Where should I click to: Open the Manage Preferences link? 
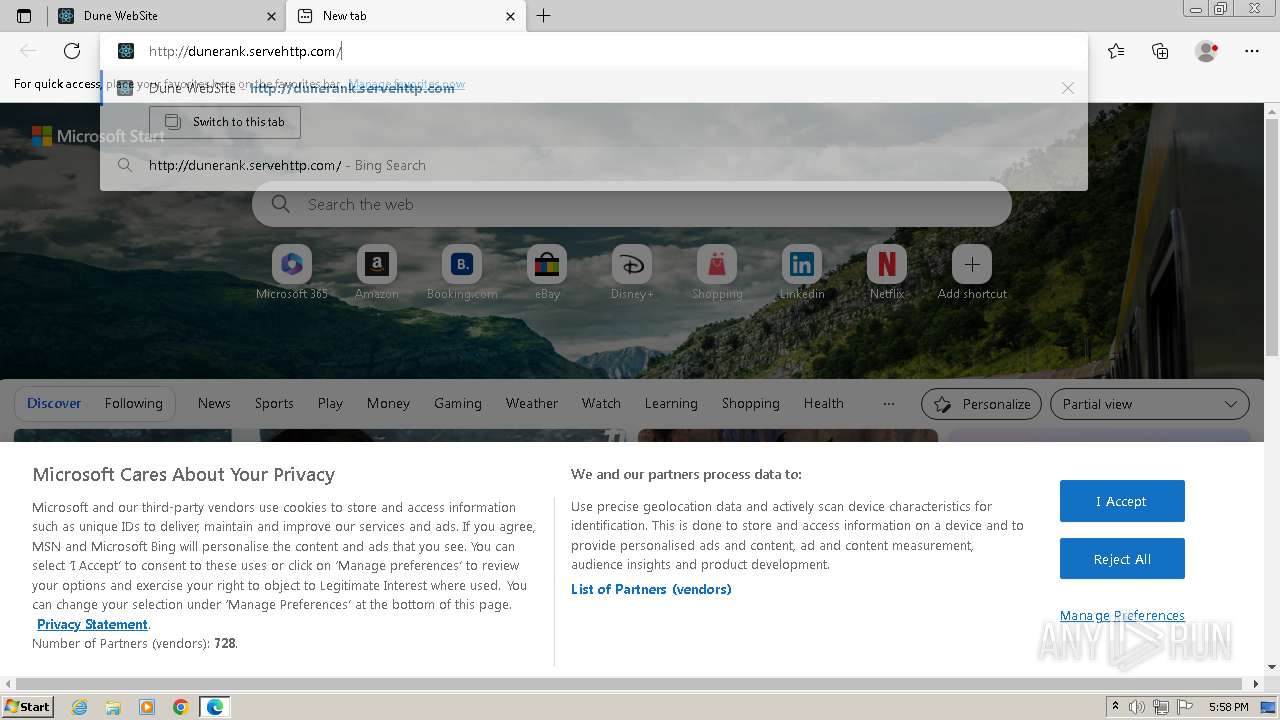1122,616
